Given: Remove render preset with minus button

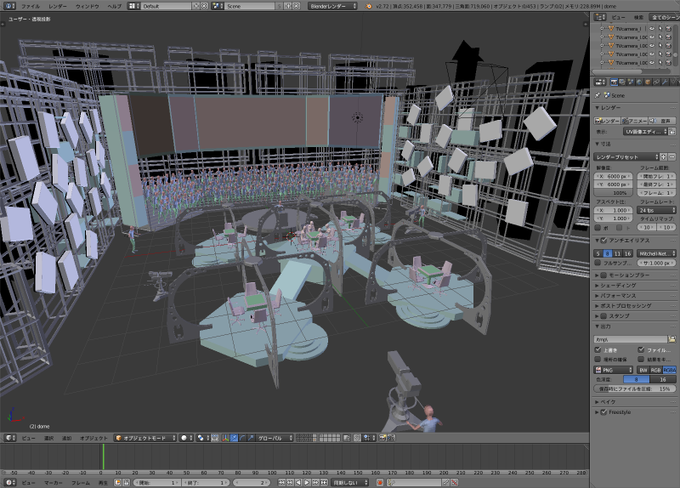Looking at the screenshot, I should [x=672, y=157].
